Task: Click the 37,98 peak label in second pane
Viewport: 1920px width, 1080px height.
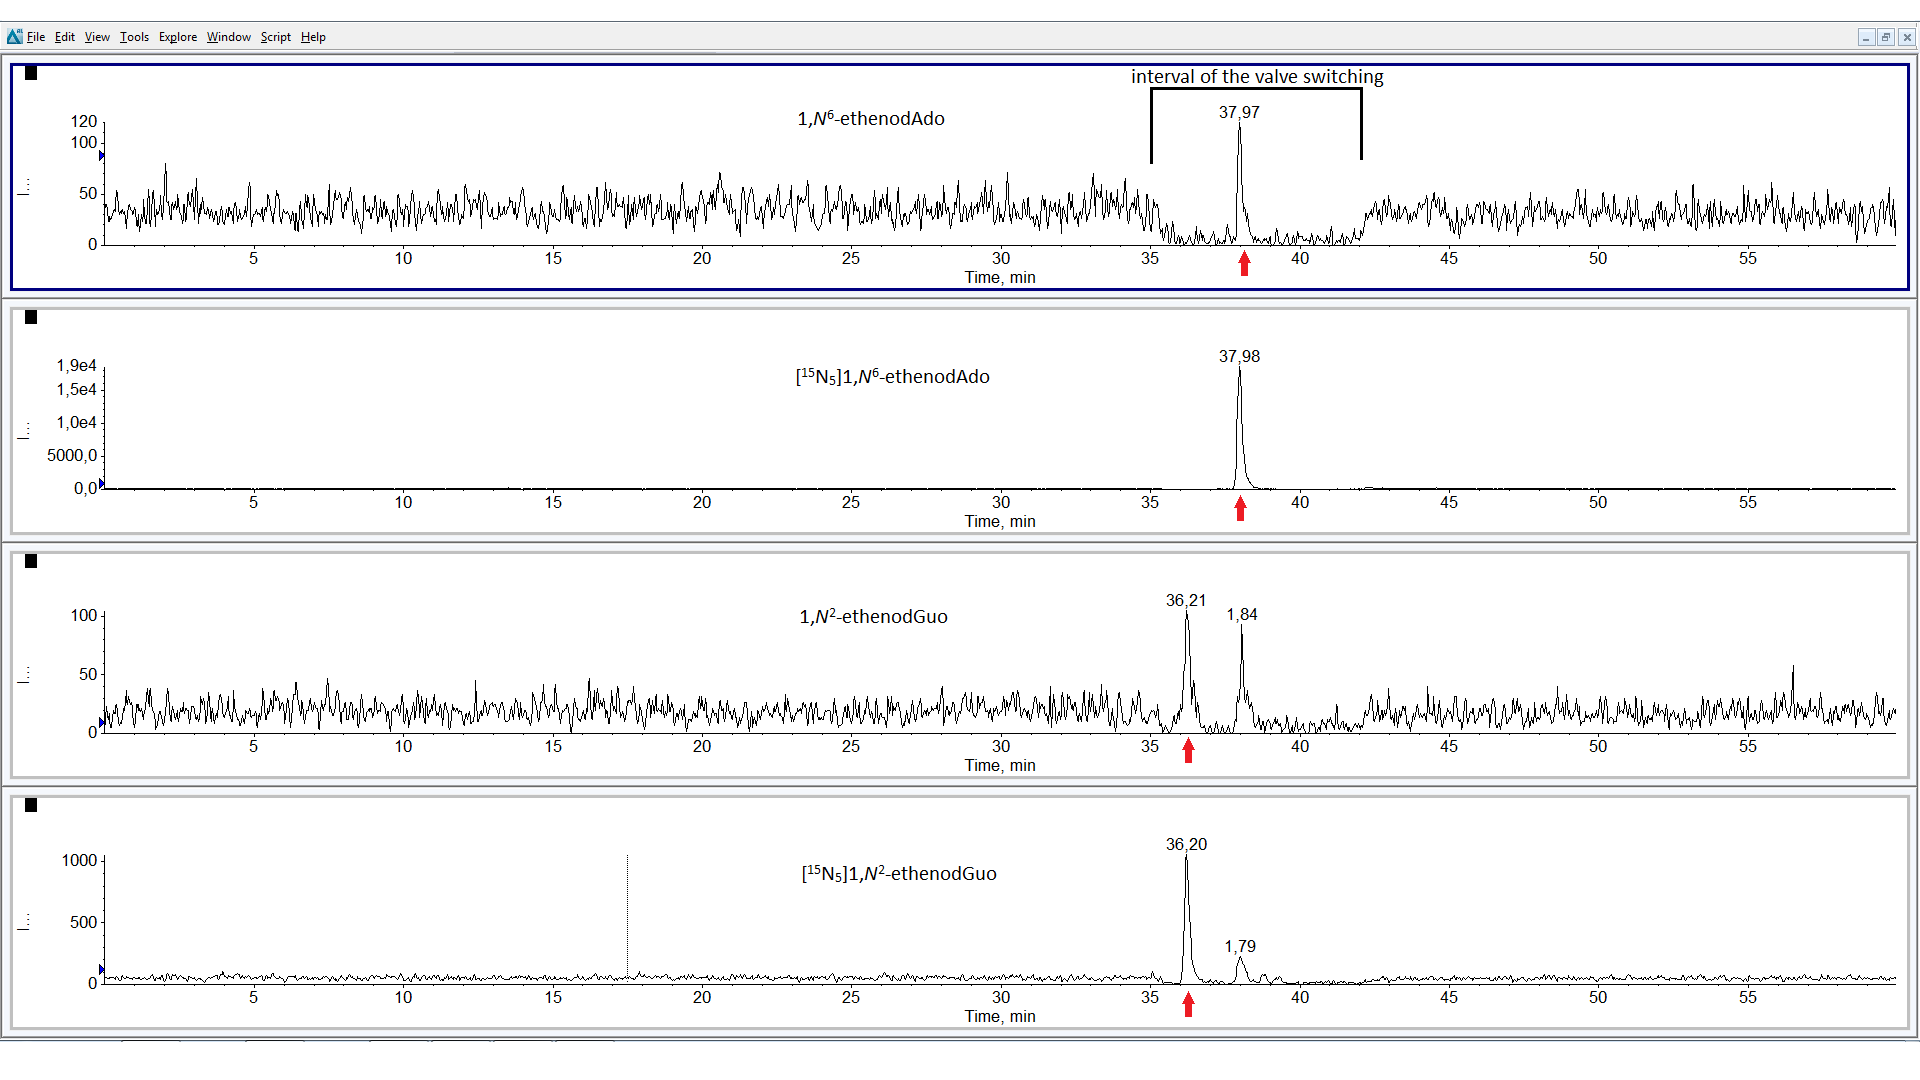Action: (1239, 356)
